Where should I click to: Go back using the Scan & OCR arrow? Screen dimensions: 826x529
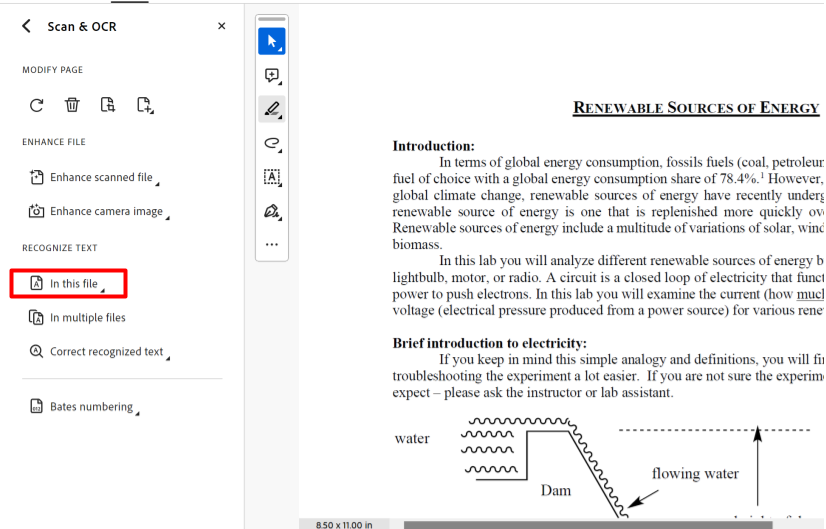click(x=26, y=26)
